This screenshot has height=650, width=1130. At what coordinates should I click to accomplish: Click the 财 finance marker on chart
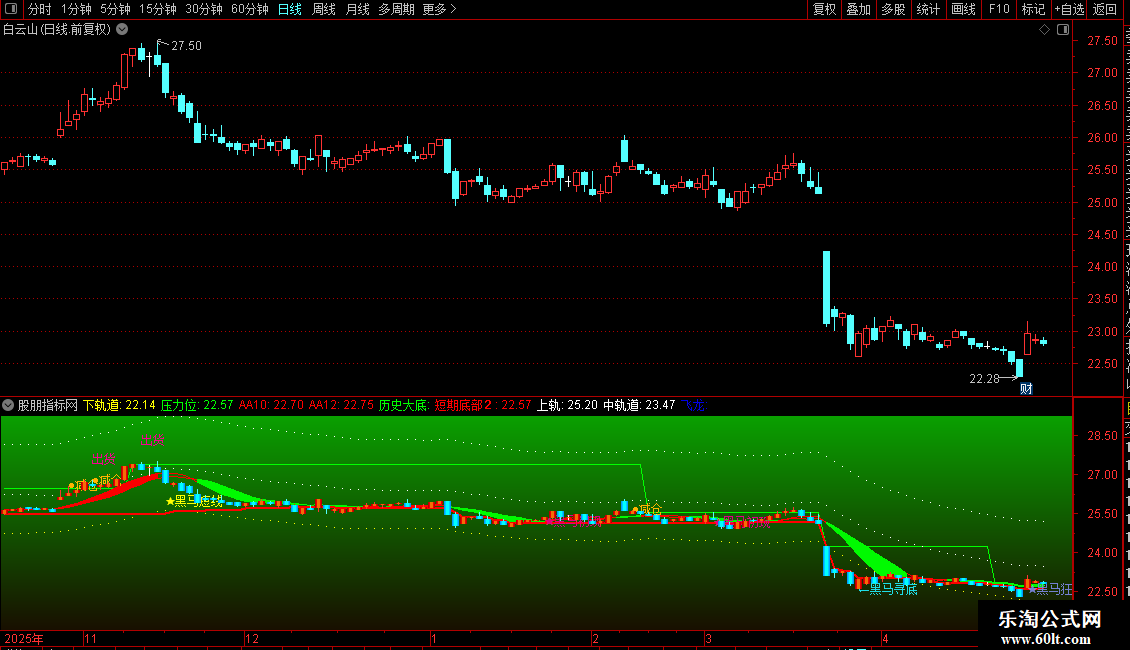point(1026,388)
